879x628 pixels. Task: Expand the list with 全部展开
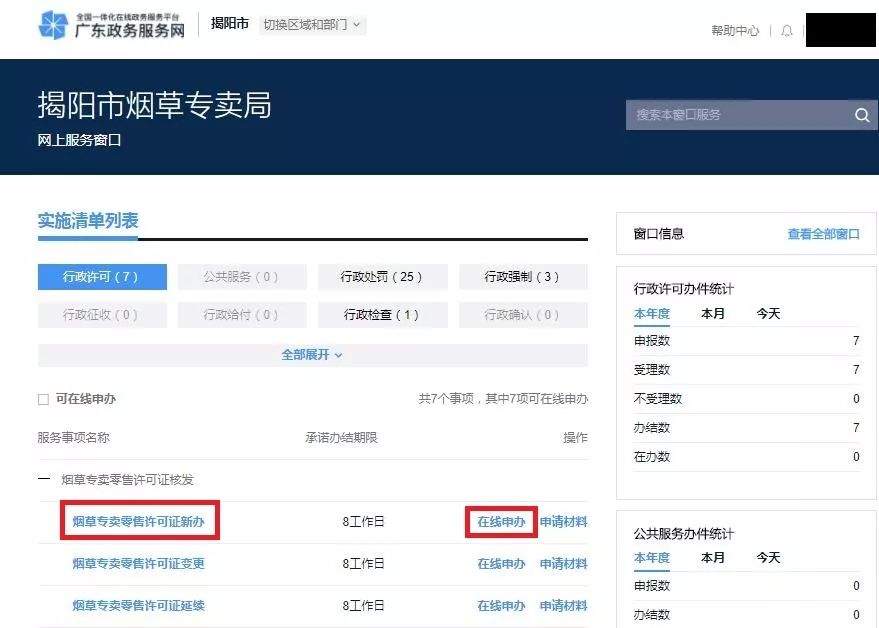[x=312, y=355]
